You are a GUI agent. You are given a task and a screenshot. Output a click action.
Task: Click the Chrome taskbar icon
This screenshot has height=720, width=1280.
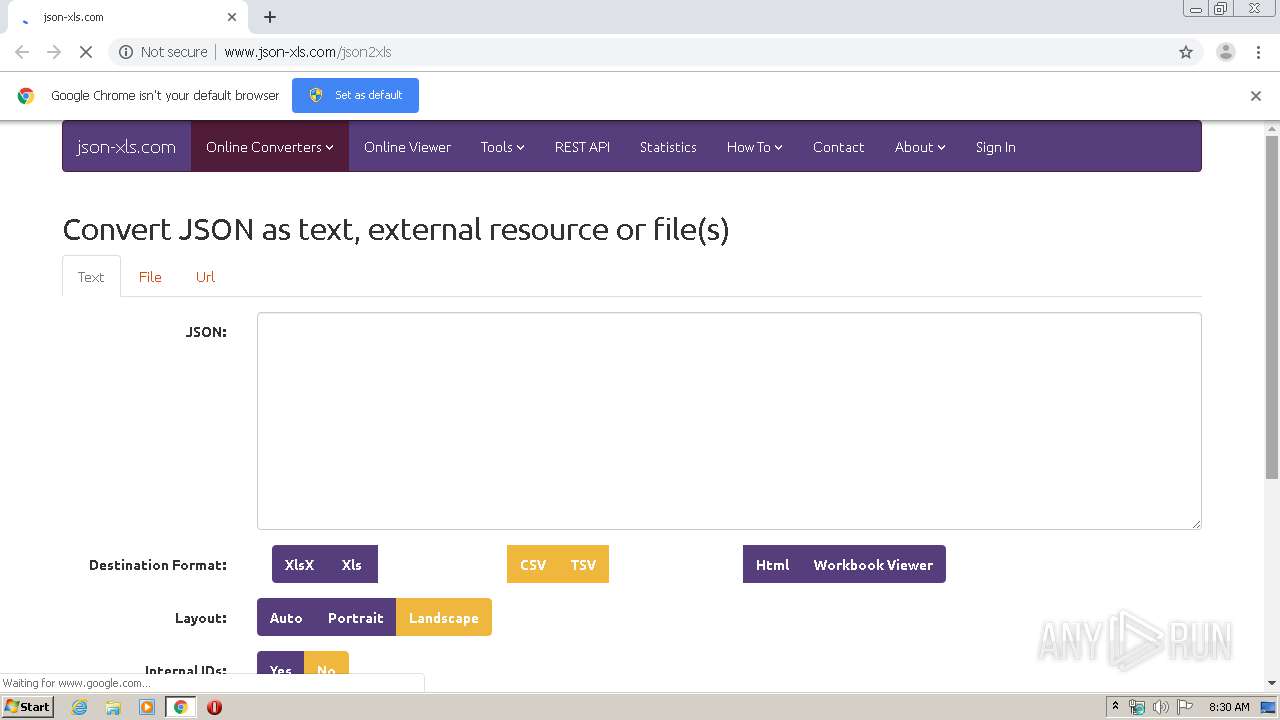coord(180,707)
